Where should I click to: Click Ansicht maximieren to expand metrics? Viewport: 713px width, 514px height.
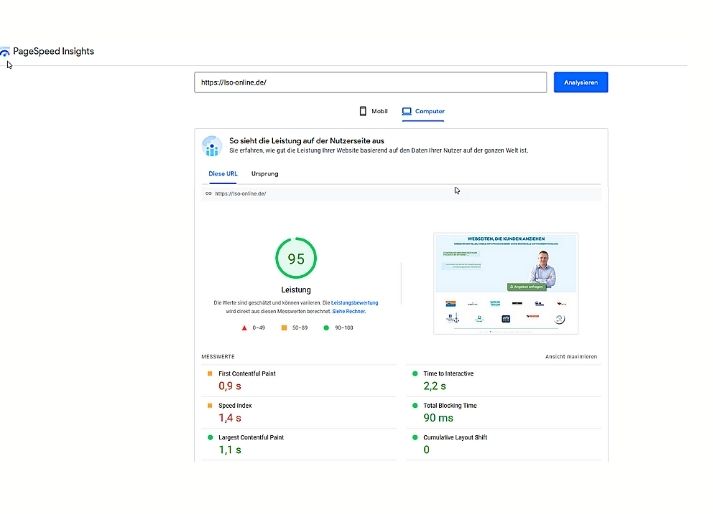(x=571, y=357)
